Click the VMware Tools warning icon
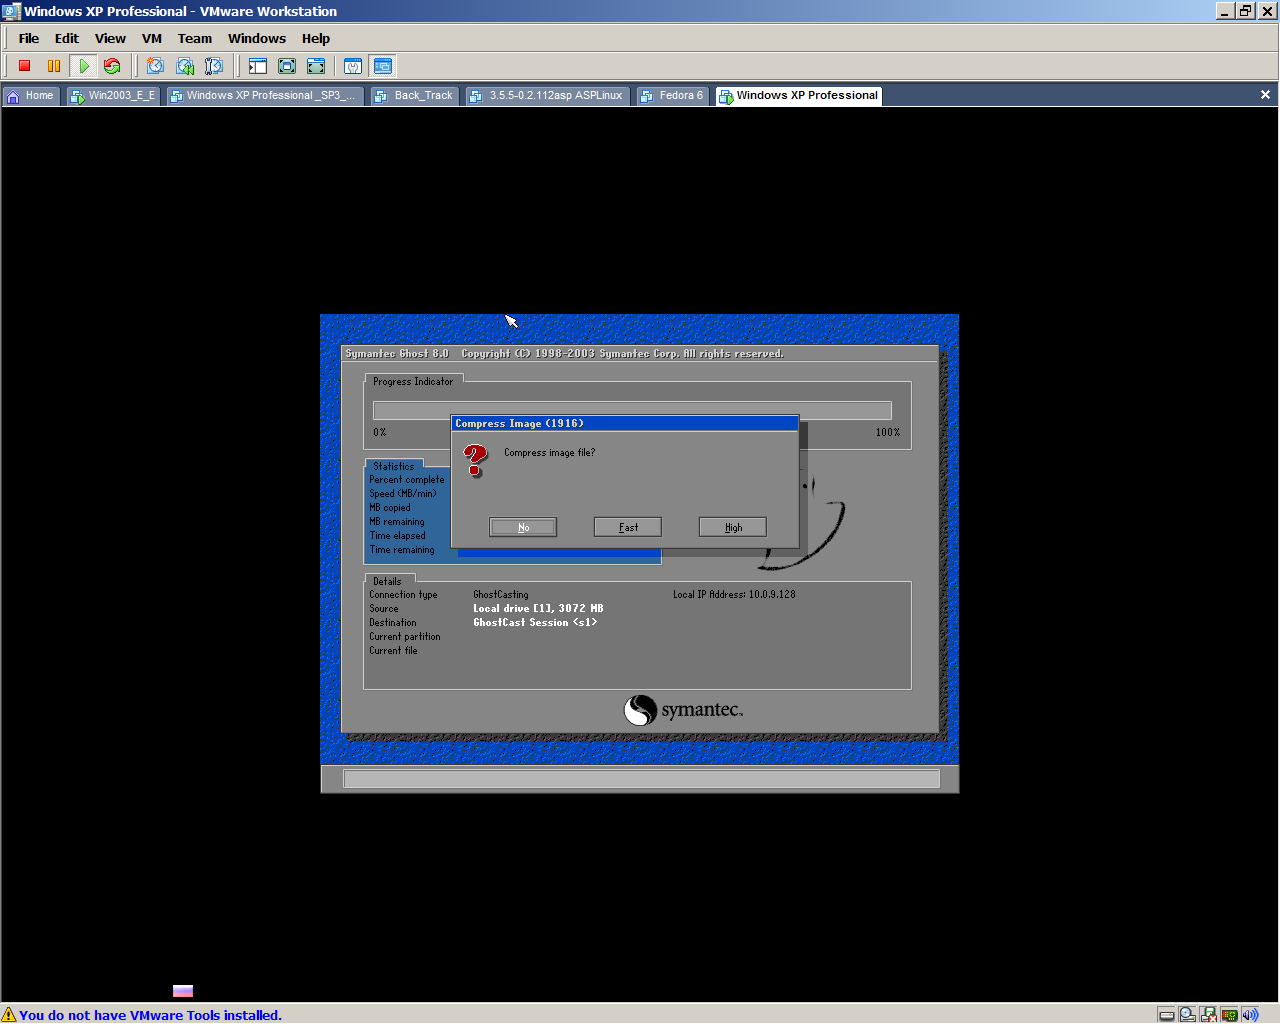This screenshot has width=1280, height=1024. tap(9, 1015)
